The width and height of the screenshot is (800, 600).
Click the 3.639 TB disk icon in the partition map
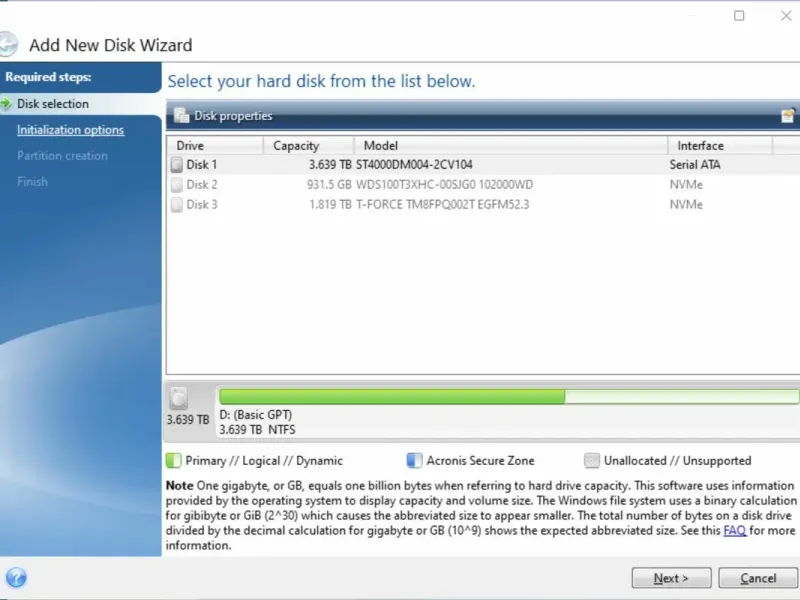pos(179,399)
